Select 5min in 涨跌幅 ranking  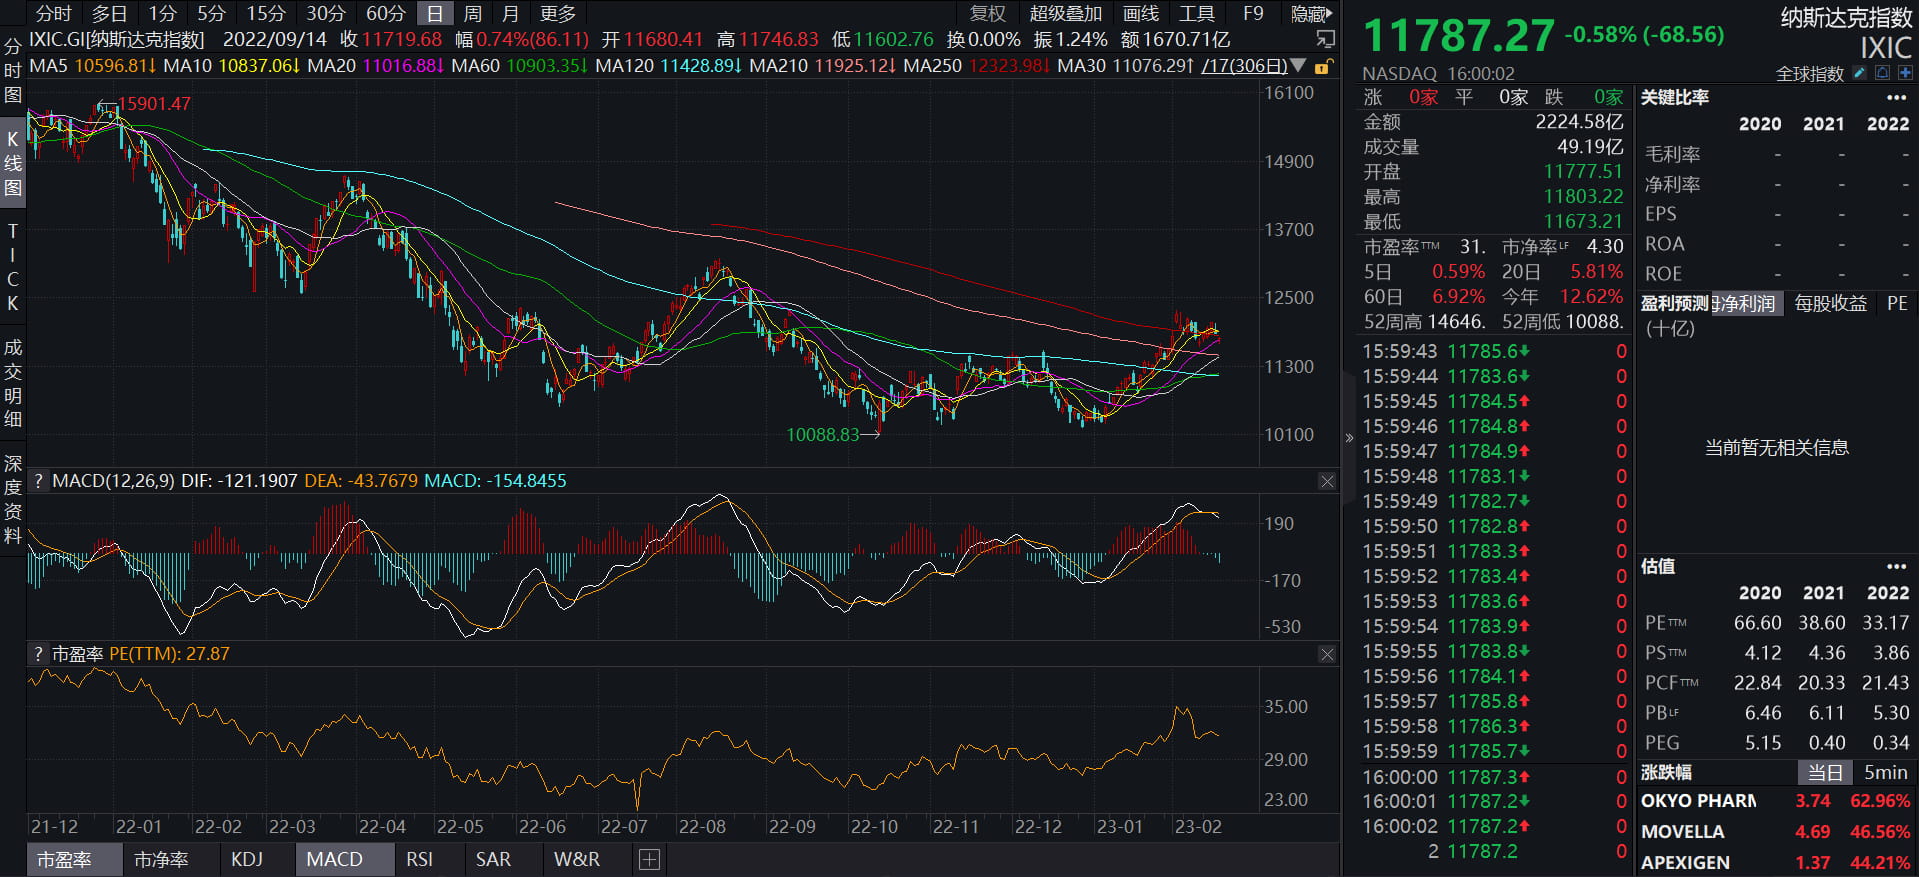1885,773
